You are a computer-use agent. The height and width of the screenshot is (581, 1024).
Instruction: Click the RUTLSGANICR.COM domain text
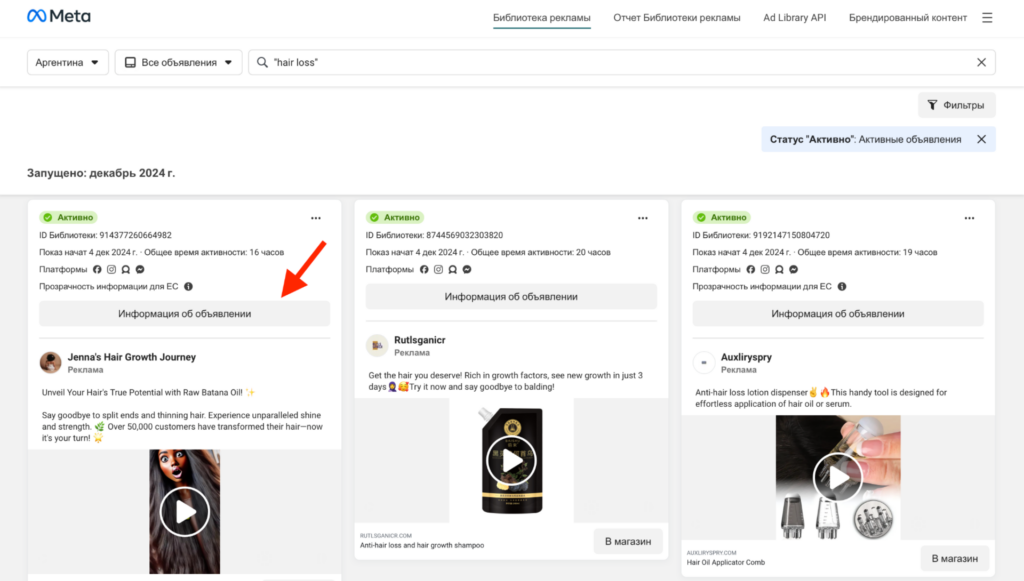click(x=385, y=535)
